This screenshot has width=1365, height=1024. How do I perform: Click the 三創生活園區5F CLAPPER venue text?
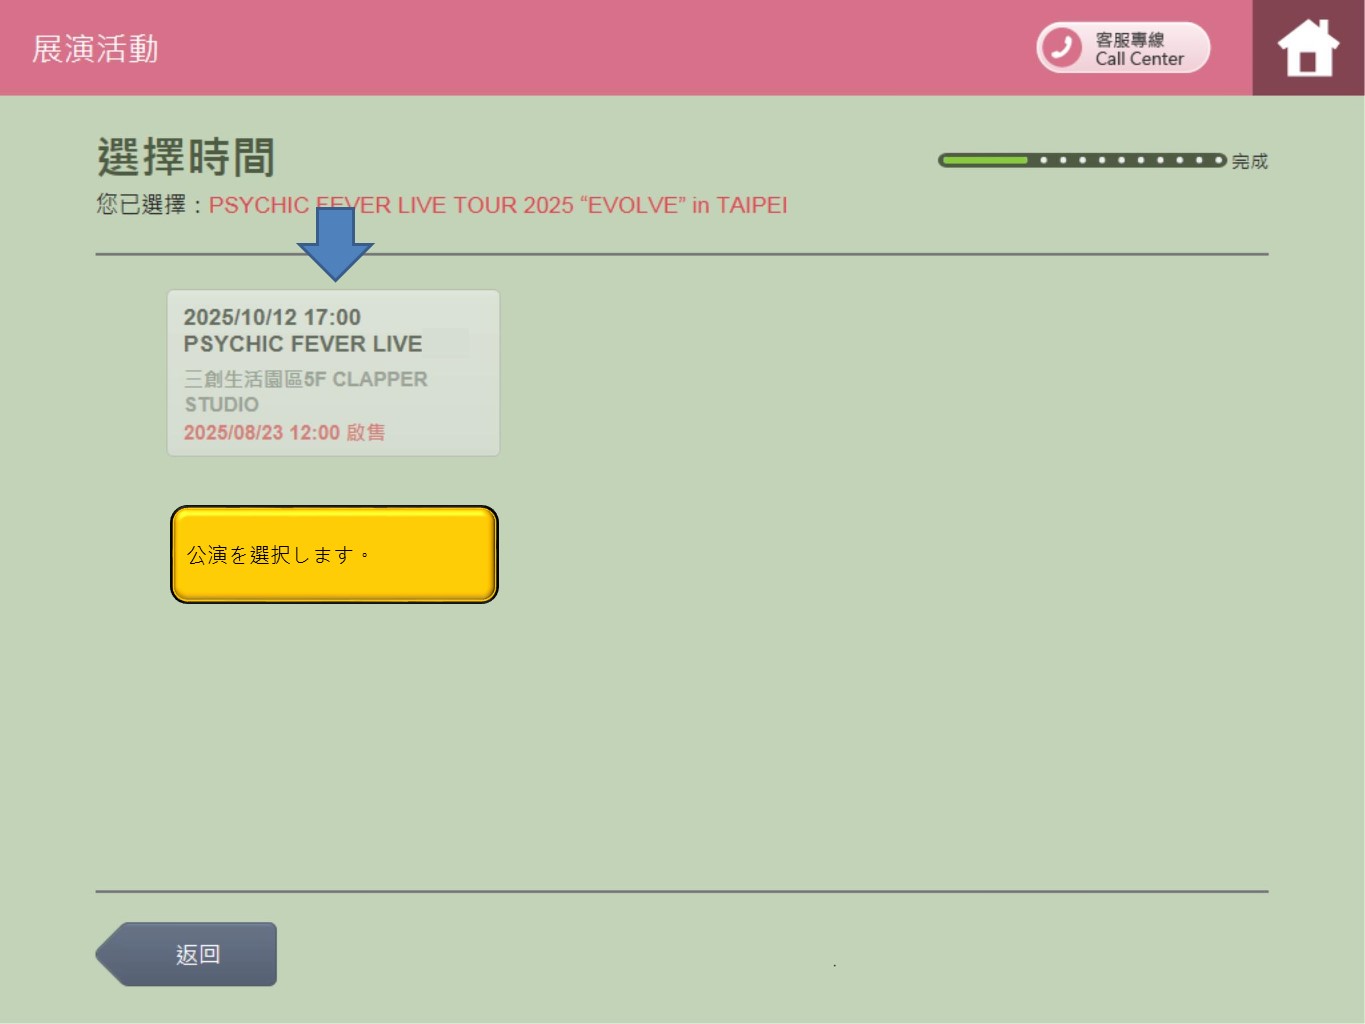pos(305,379)
